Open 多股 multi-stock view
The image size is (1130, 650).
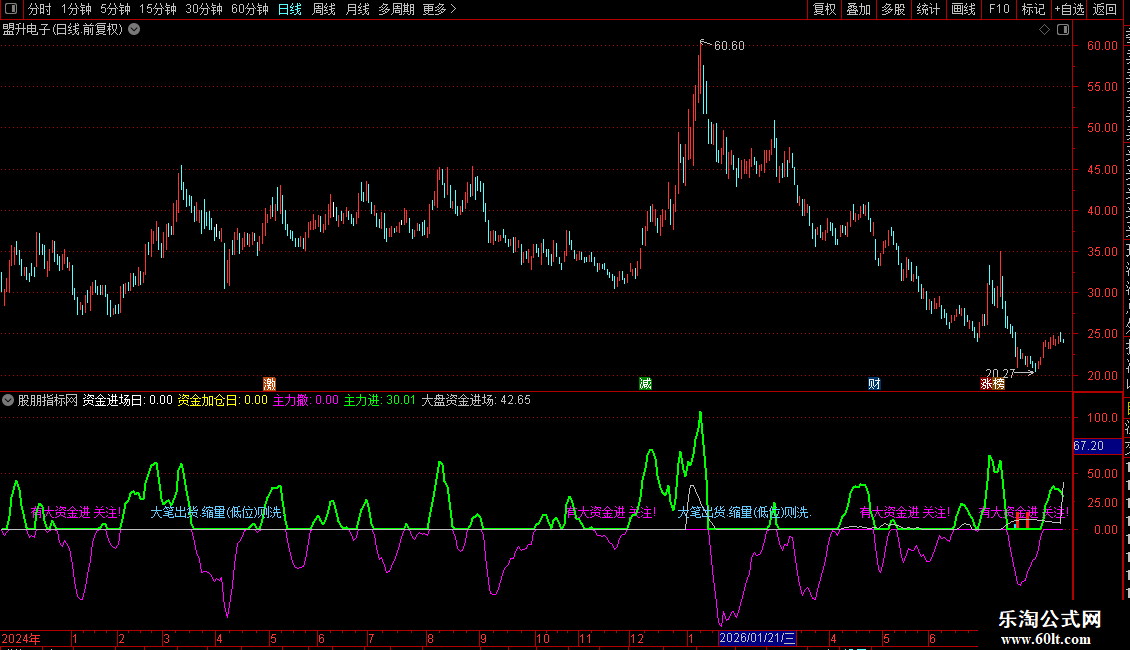(x=893, y=9)
